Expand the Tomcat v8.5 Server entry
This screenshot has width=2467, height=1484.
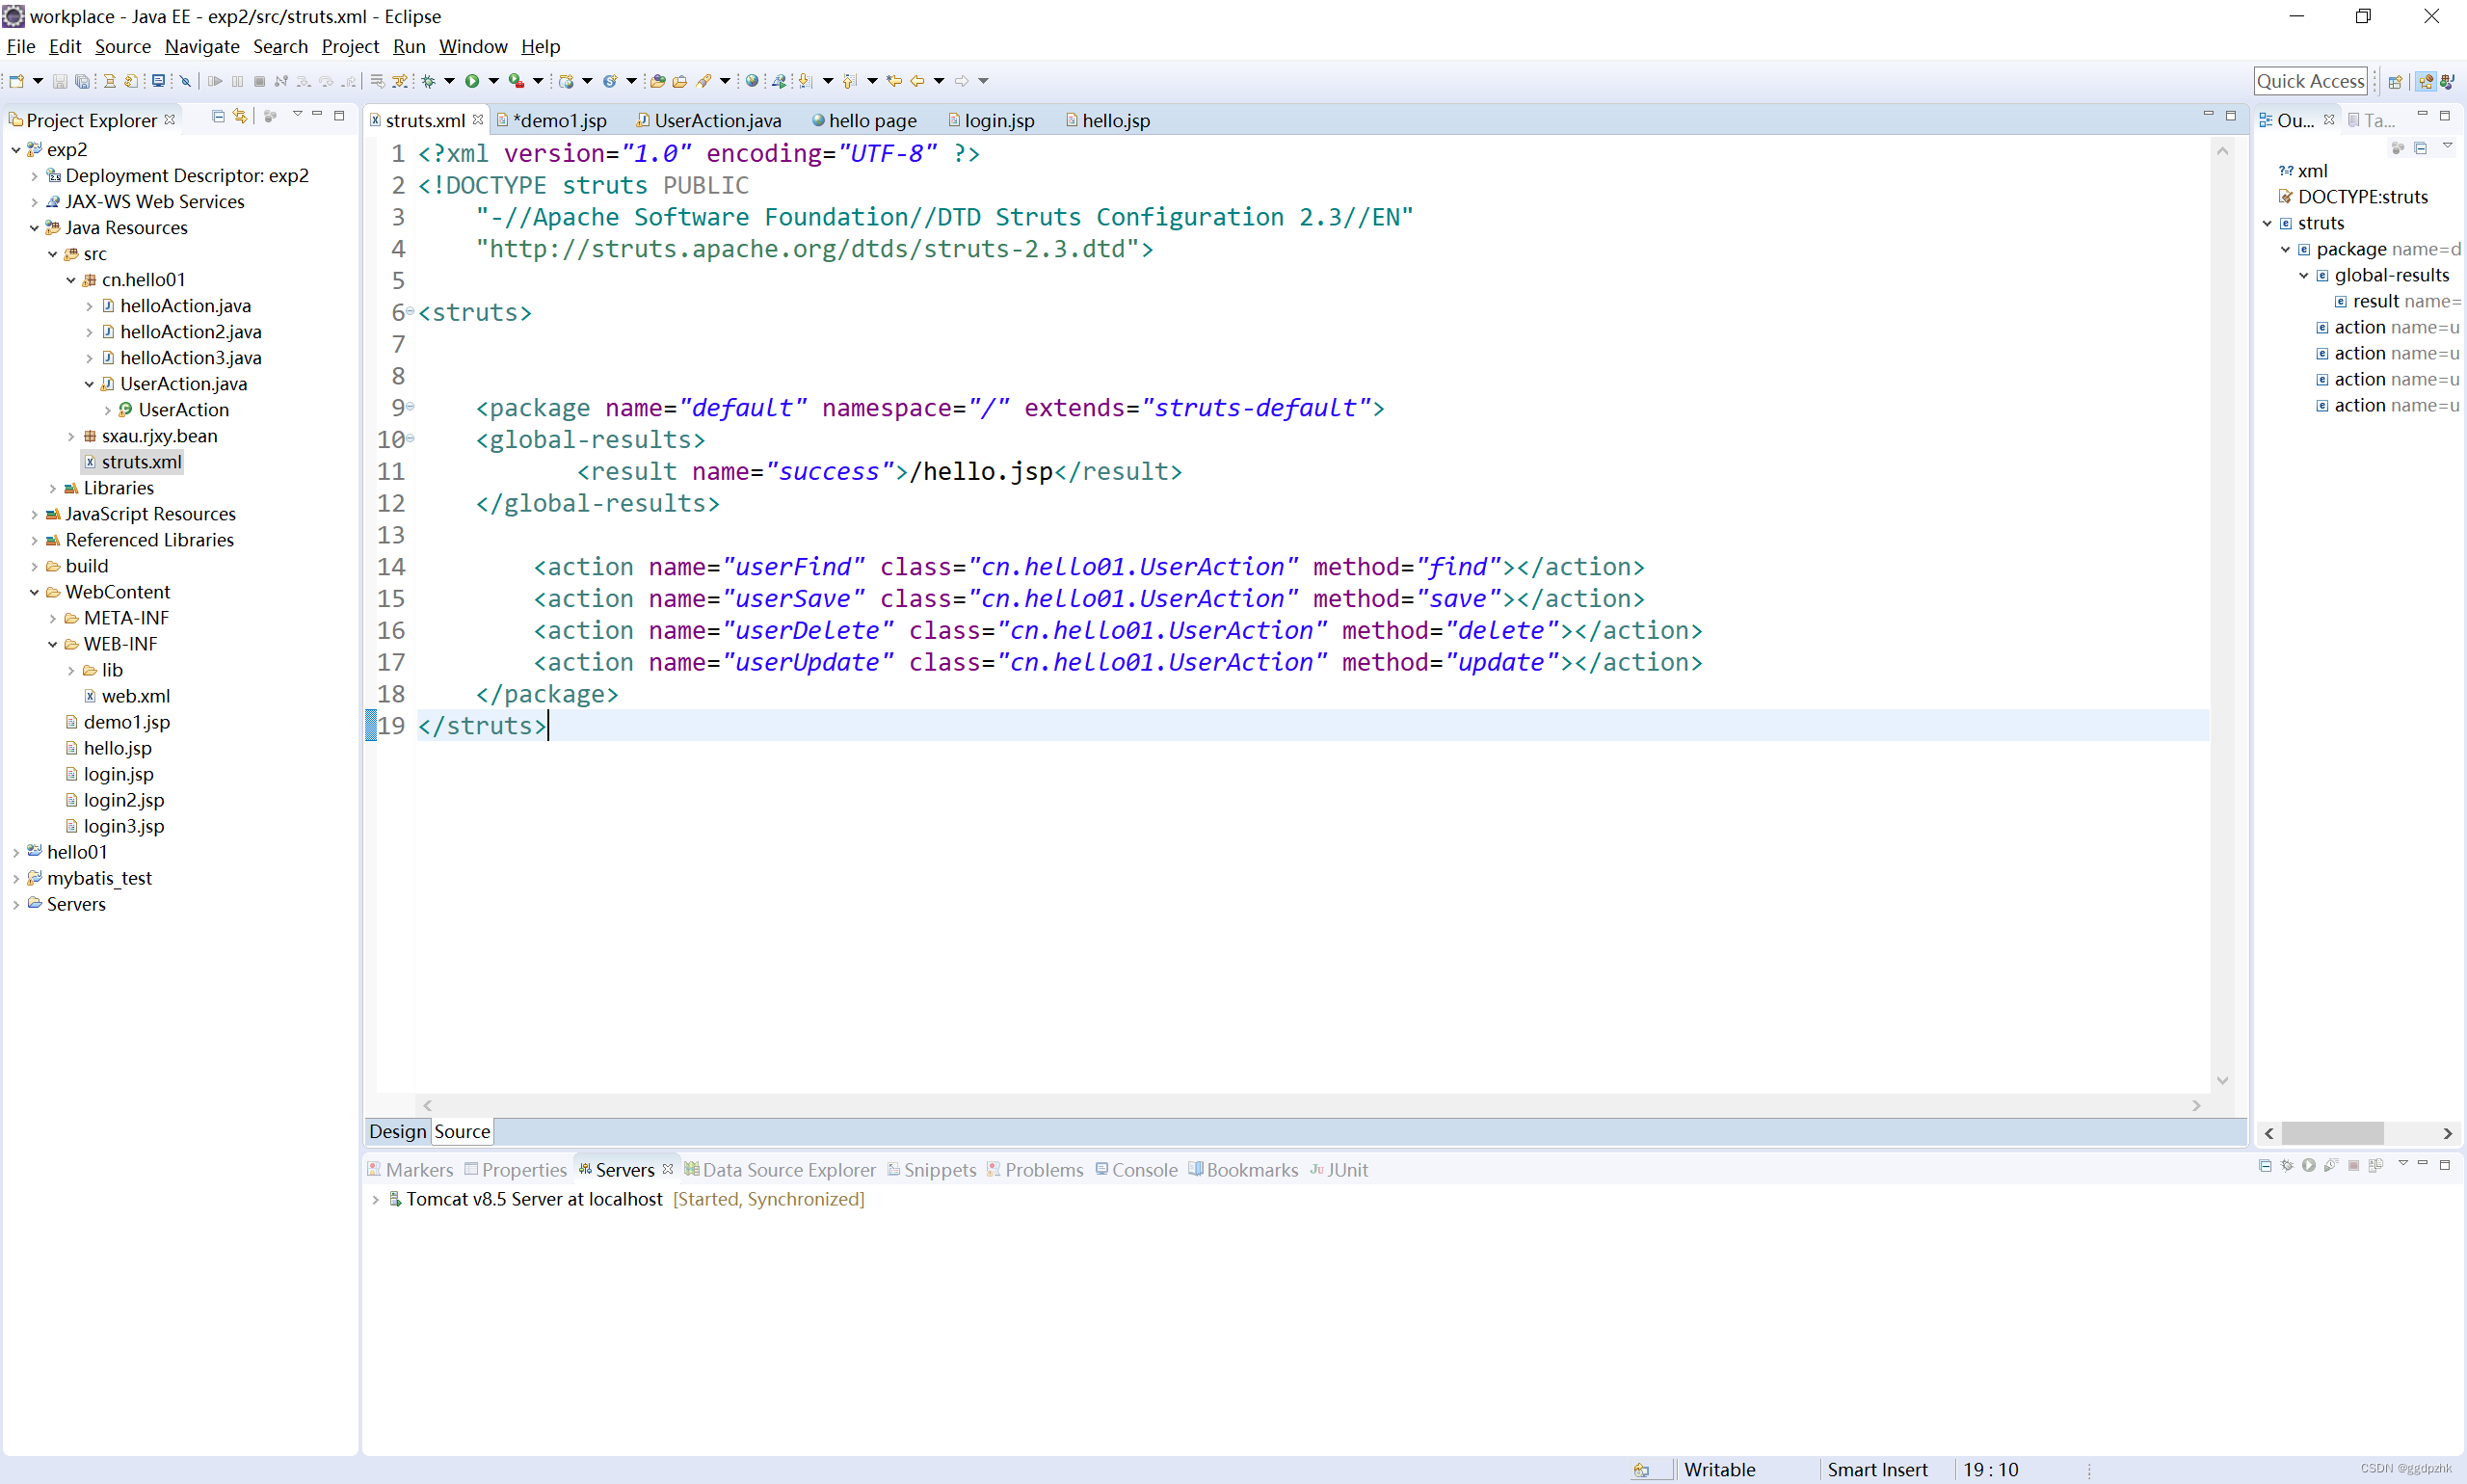375,1199
